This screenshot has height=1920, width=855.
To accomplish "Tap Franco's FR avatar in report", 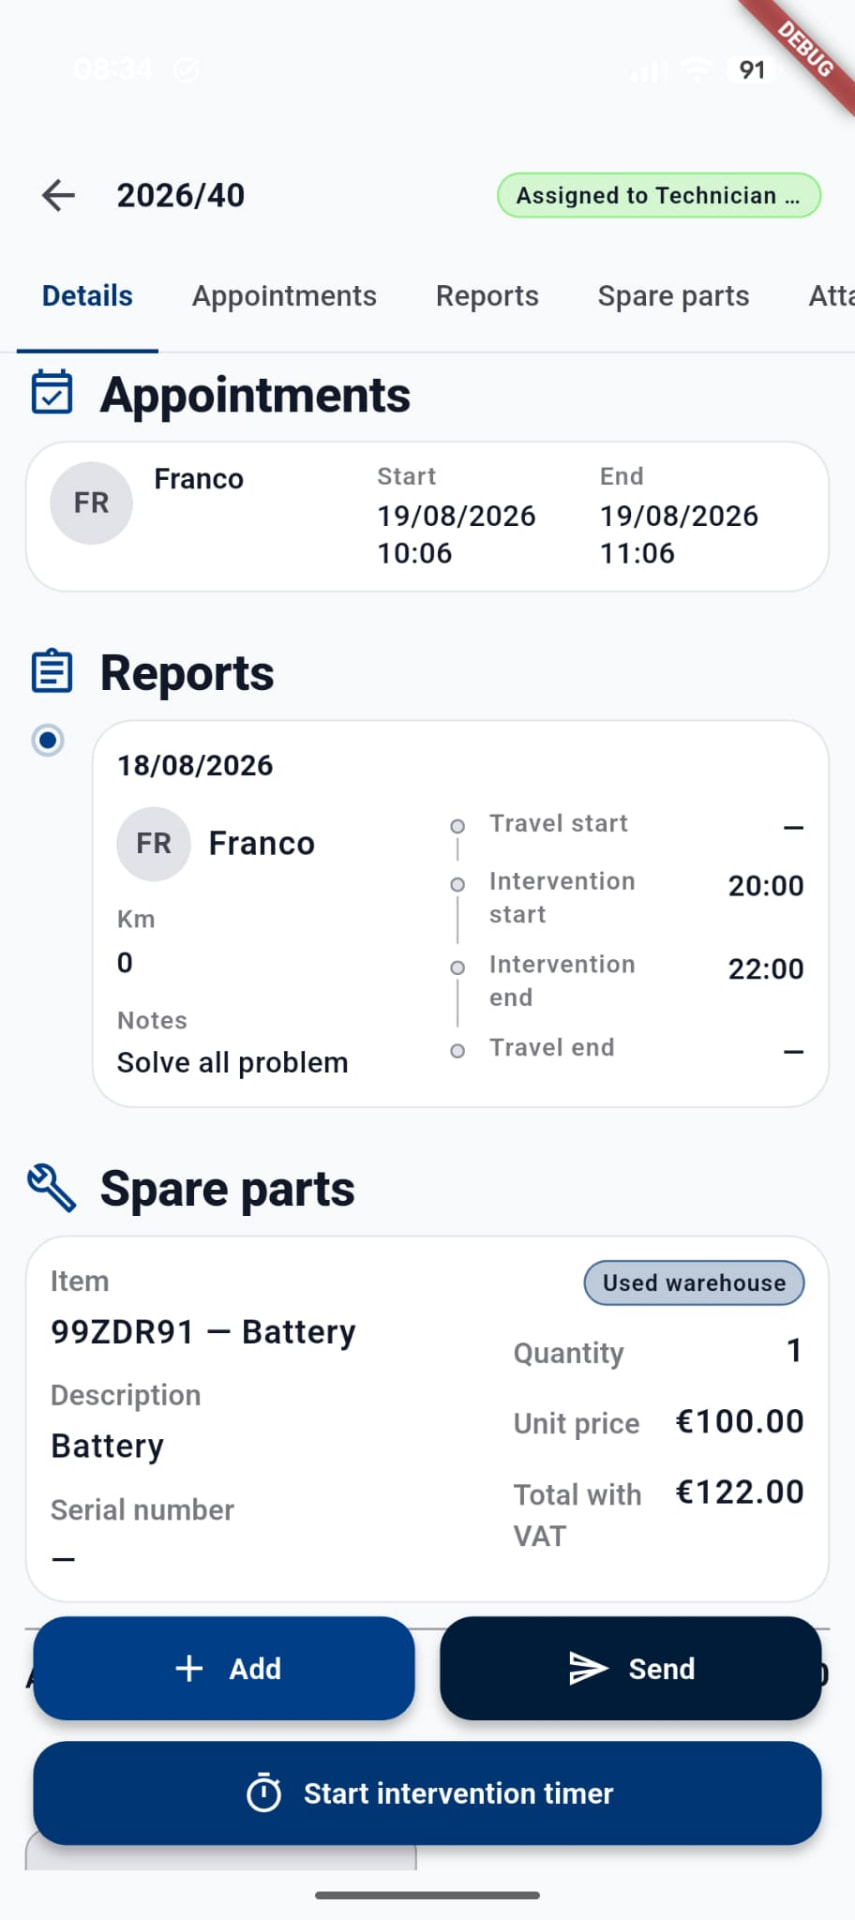I will click(x=153, y=843).
